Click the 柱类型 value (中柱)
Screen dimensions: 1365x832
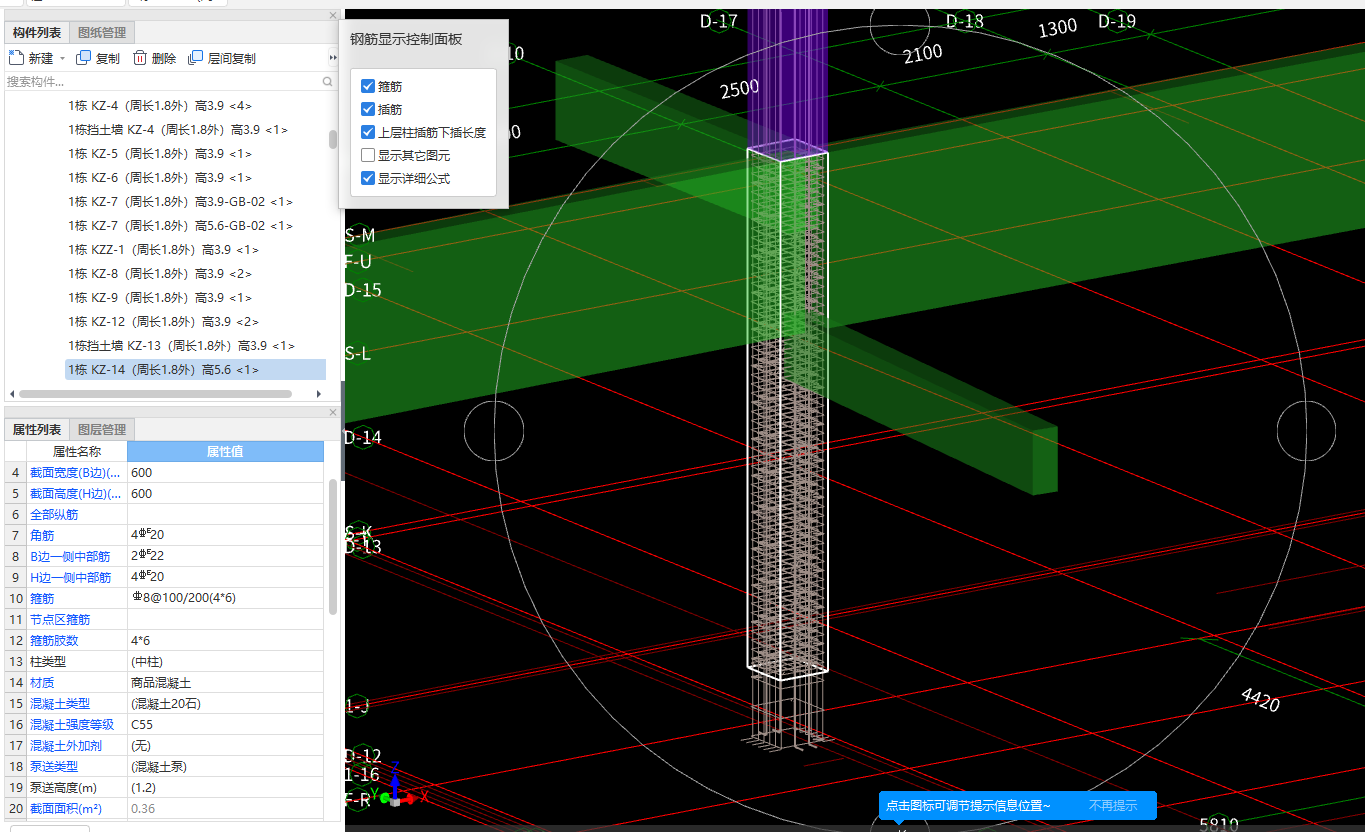pyautogui.click(x=225, y=661)
